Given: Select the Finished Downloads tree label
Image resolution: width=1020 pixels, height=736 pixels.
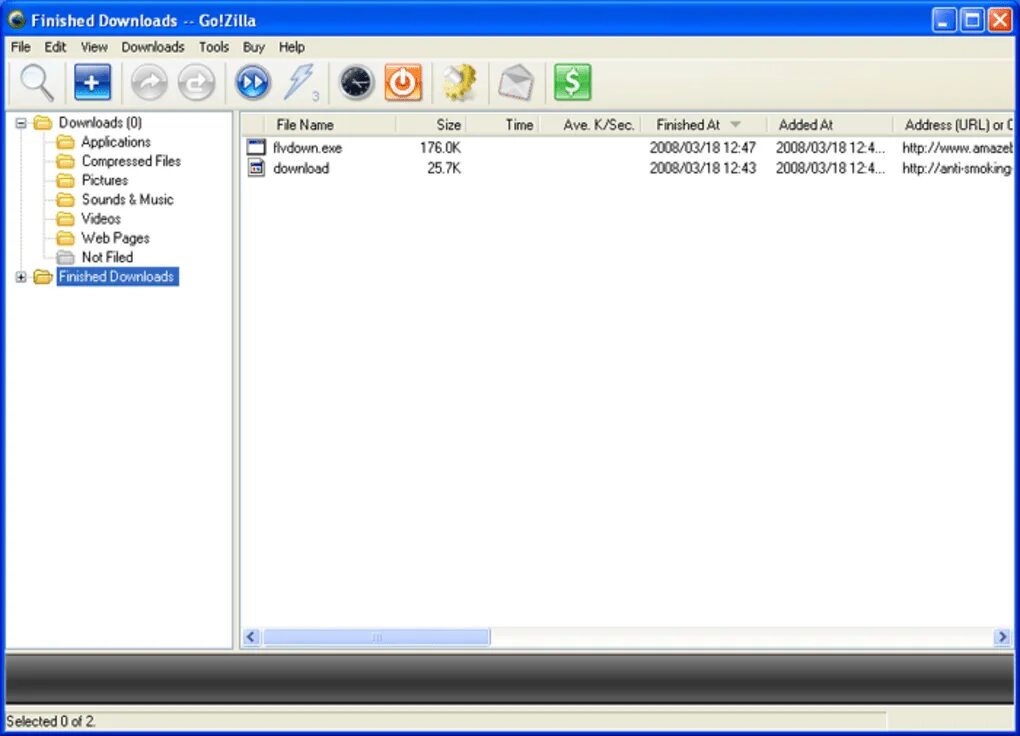Looking at the screenshot, I should (117, 277).
